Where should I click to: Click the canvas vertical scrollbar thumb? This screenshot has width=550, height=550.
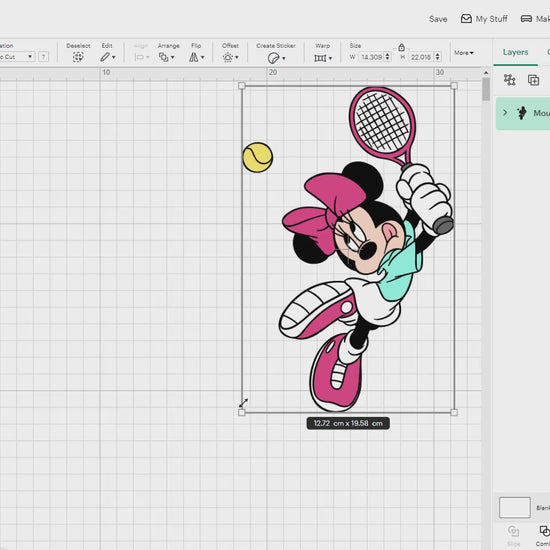(x=486, y=89)
